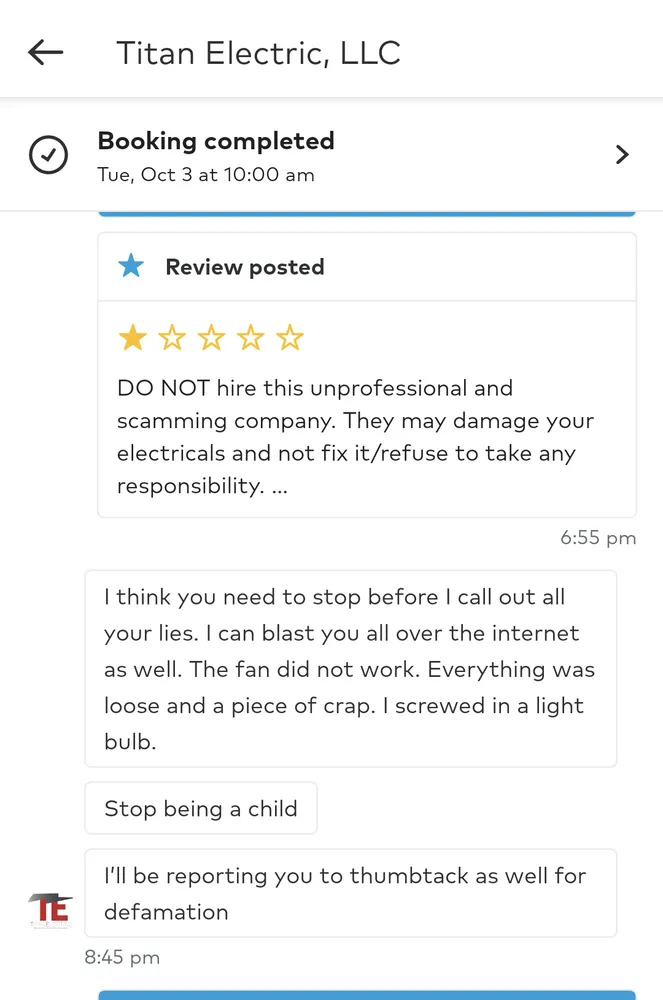This screenshot has width=663, height=1000.
Task: Click the second empty rating star
Action: (x=172, y=338)
